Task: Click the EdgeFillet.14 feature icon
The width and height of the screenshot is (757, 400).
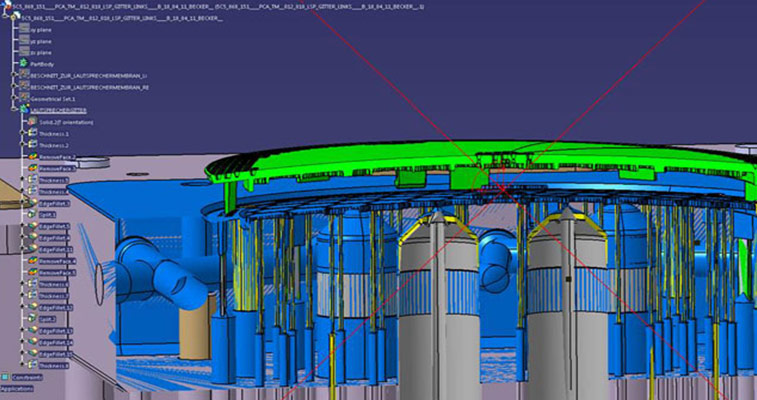Action: click(33, 341)
